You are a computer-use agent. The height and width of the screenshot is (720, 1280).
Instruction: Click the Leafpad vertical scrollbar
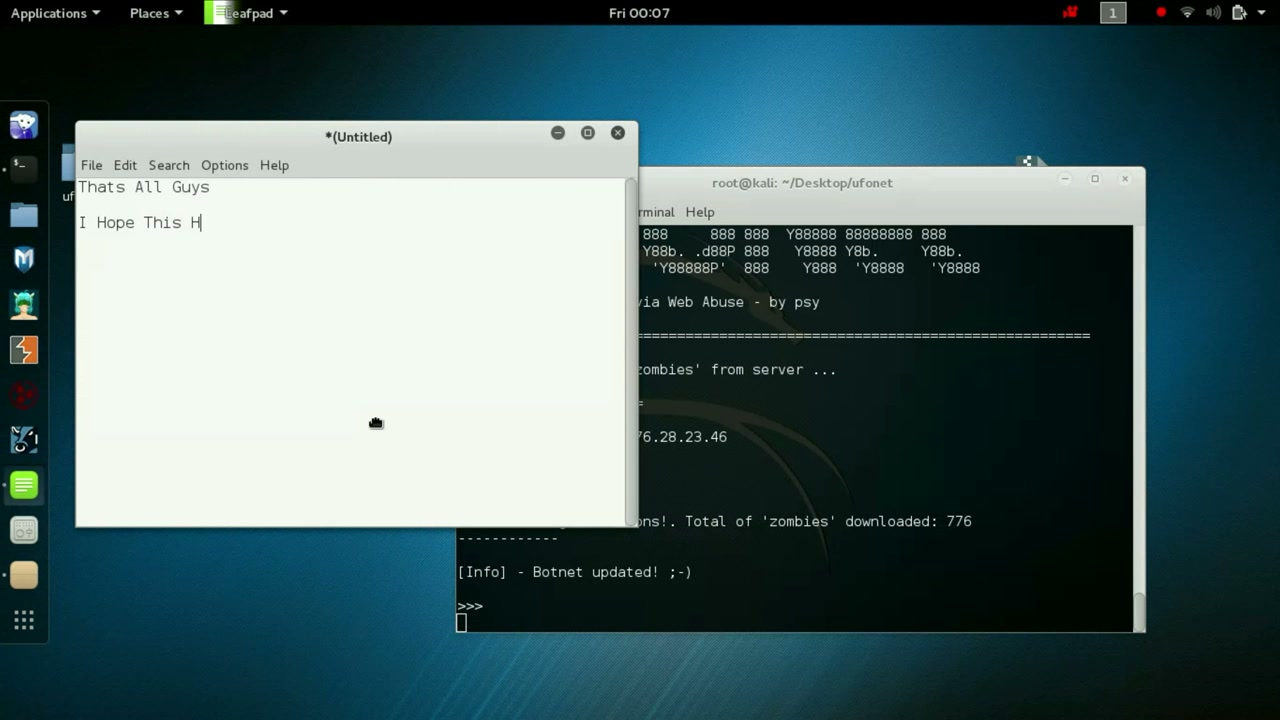[x=631, y=351]
